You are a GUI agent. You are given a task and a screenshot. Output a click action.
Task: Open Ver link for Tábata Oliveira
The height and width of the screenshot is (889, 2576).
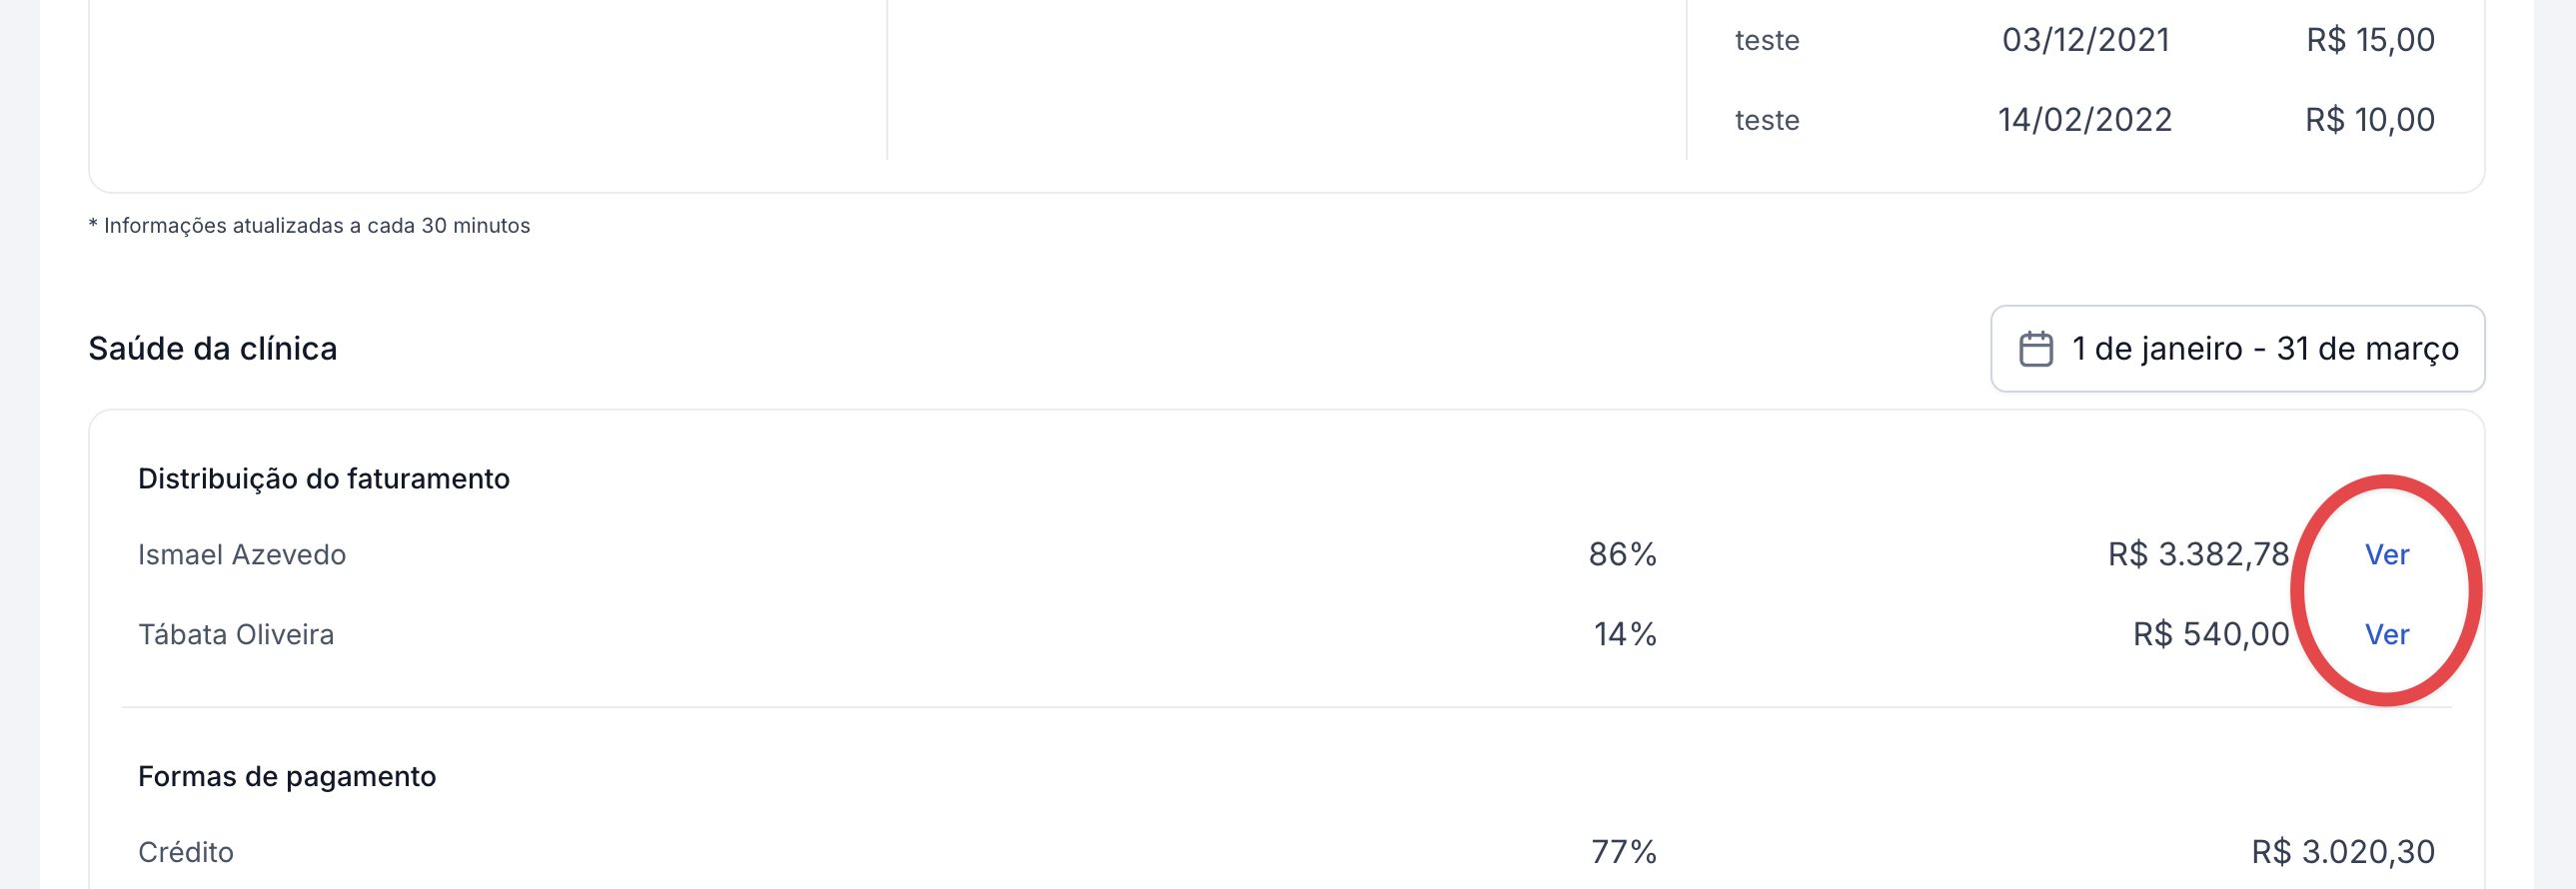coord(2386,634)
